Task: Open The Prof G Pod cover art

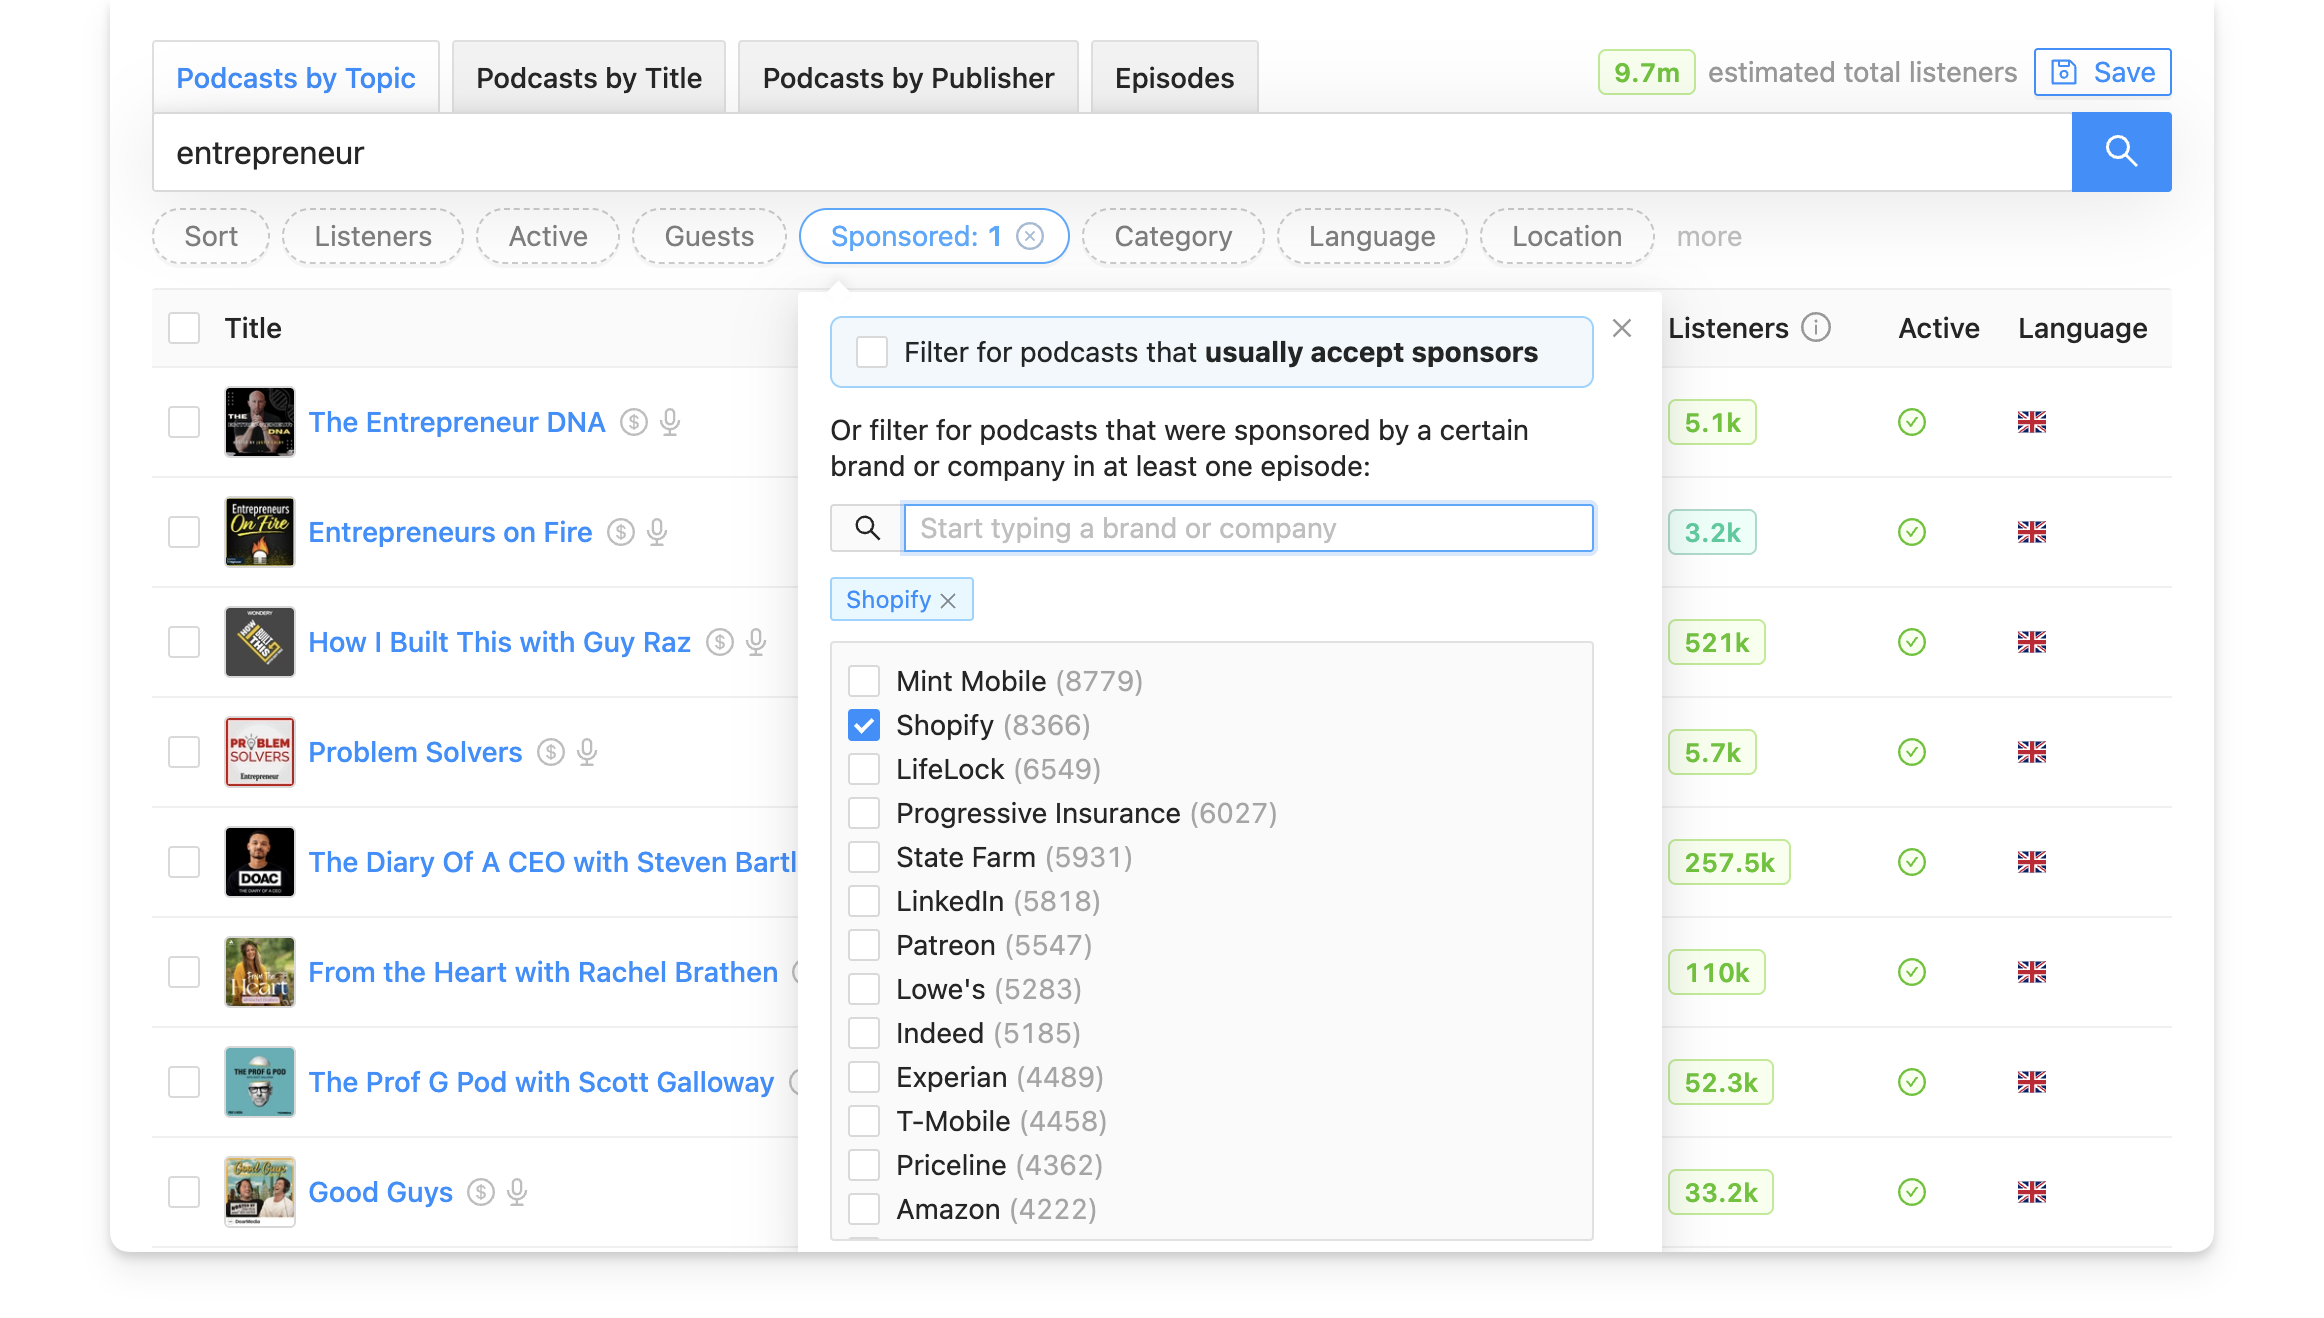Action: point(260,1082)
